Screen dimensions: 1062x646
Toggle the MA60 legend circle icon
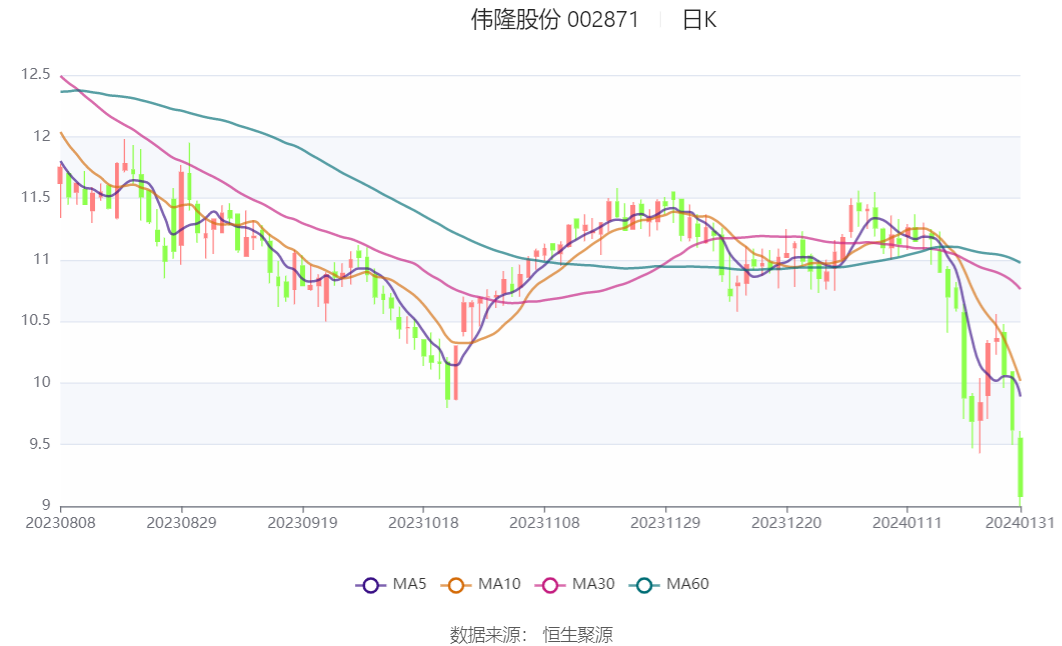644,585
